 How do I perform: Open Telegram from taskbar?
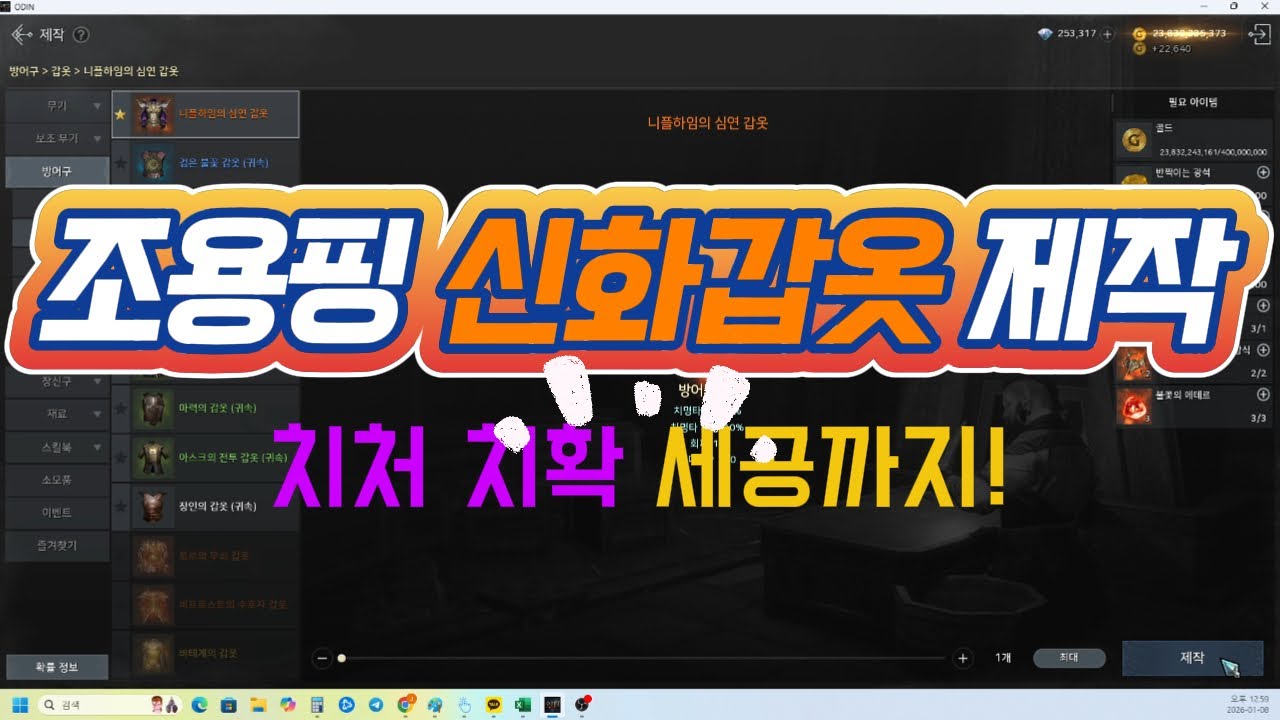[x=375, y=704]
